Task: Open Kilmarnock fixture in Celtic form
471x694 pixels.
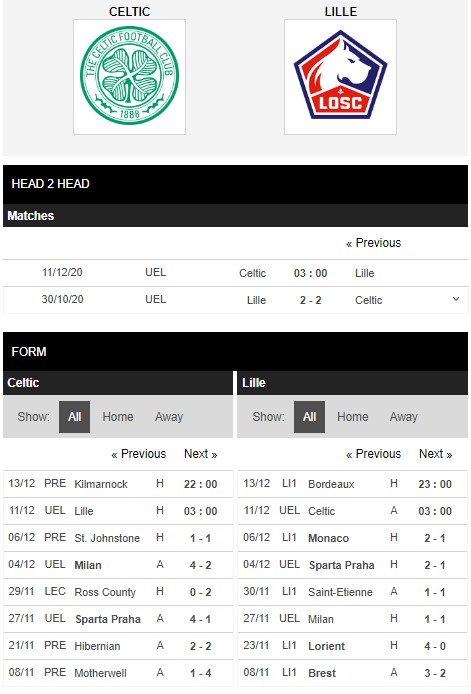Action: pos(118,484)
